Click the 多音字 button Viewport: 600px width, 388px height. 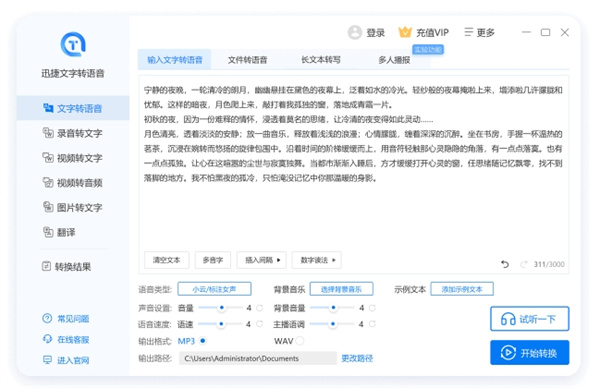213,260
